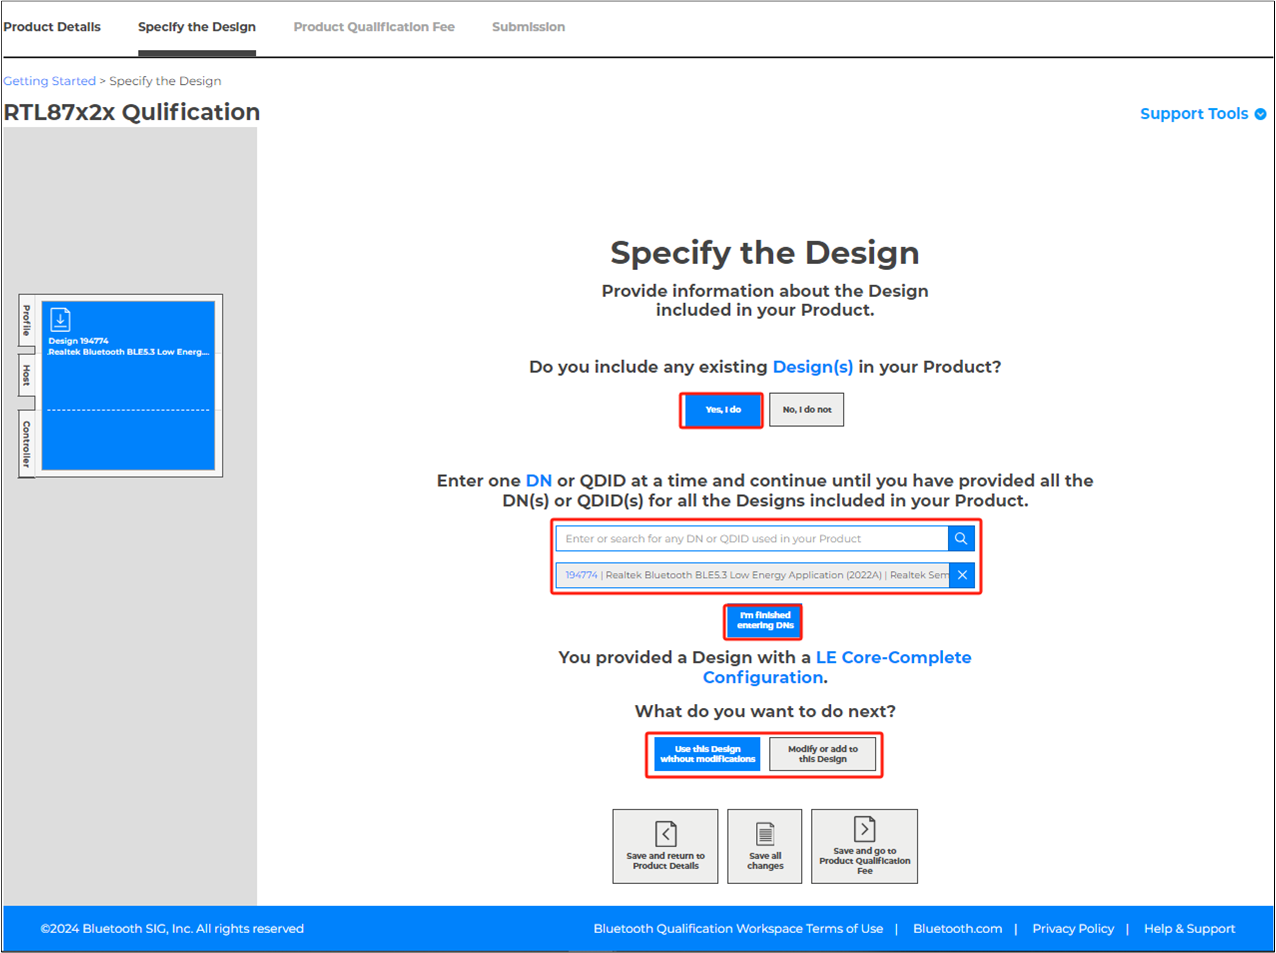This screenshot has width=1276, height=953.
Task: Click the 'Save all changes' button
Action: 765,846
